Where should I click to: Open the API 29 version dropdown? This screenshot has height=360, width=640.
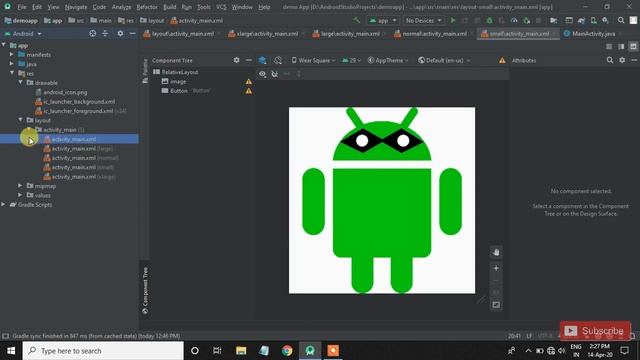[351, 60]
